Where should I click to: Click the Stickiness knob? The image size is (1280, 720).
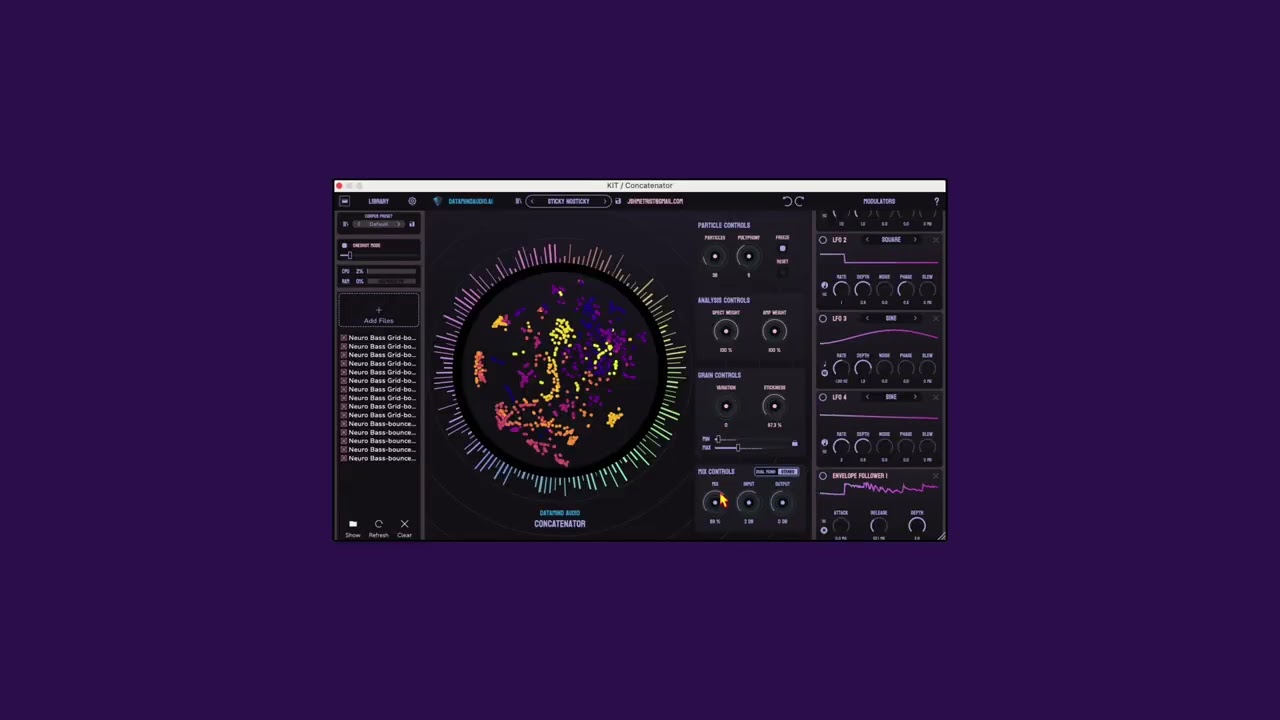point(774,406)
